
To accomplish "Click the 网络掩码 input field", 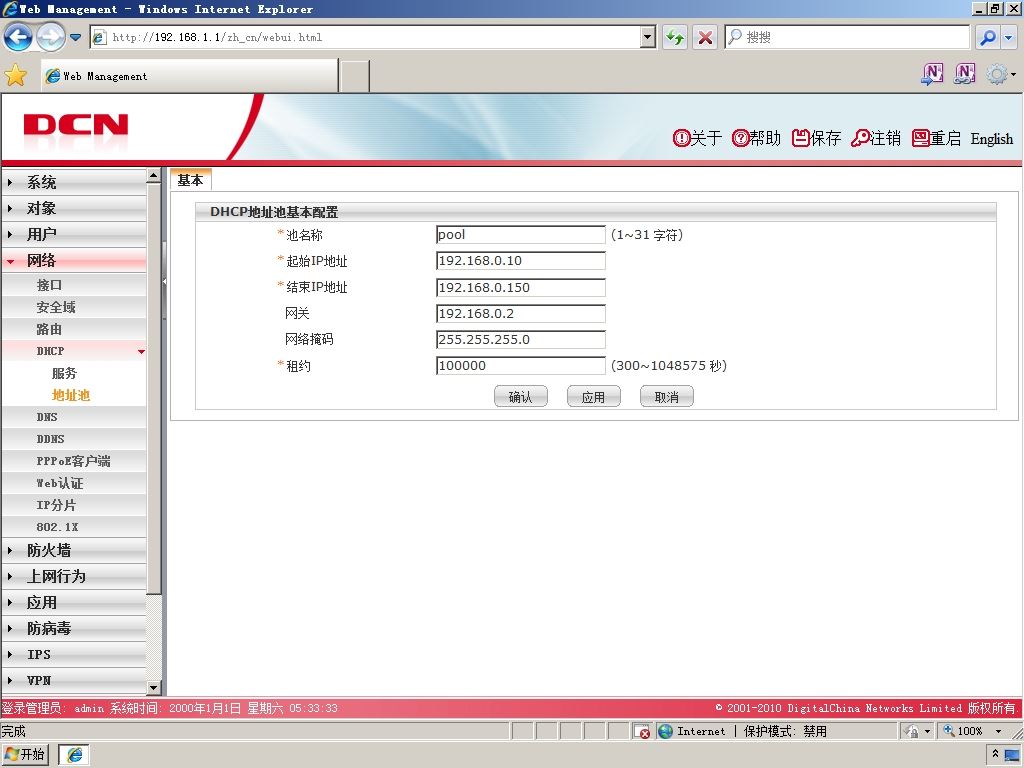I will (520, 340).
